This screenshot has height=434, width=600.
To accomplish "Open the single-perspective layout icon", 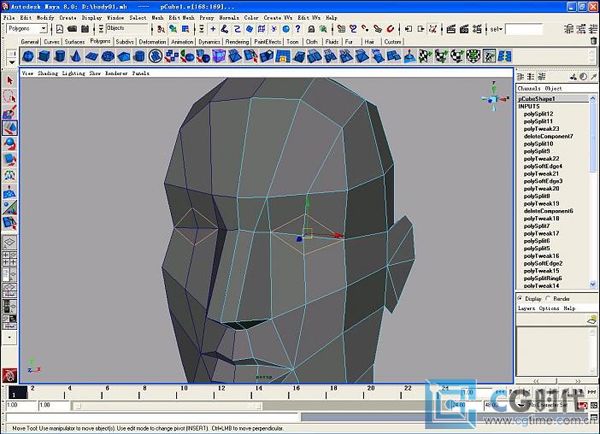I will point(10,242).
